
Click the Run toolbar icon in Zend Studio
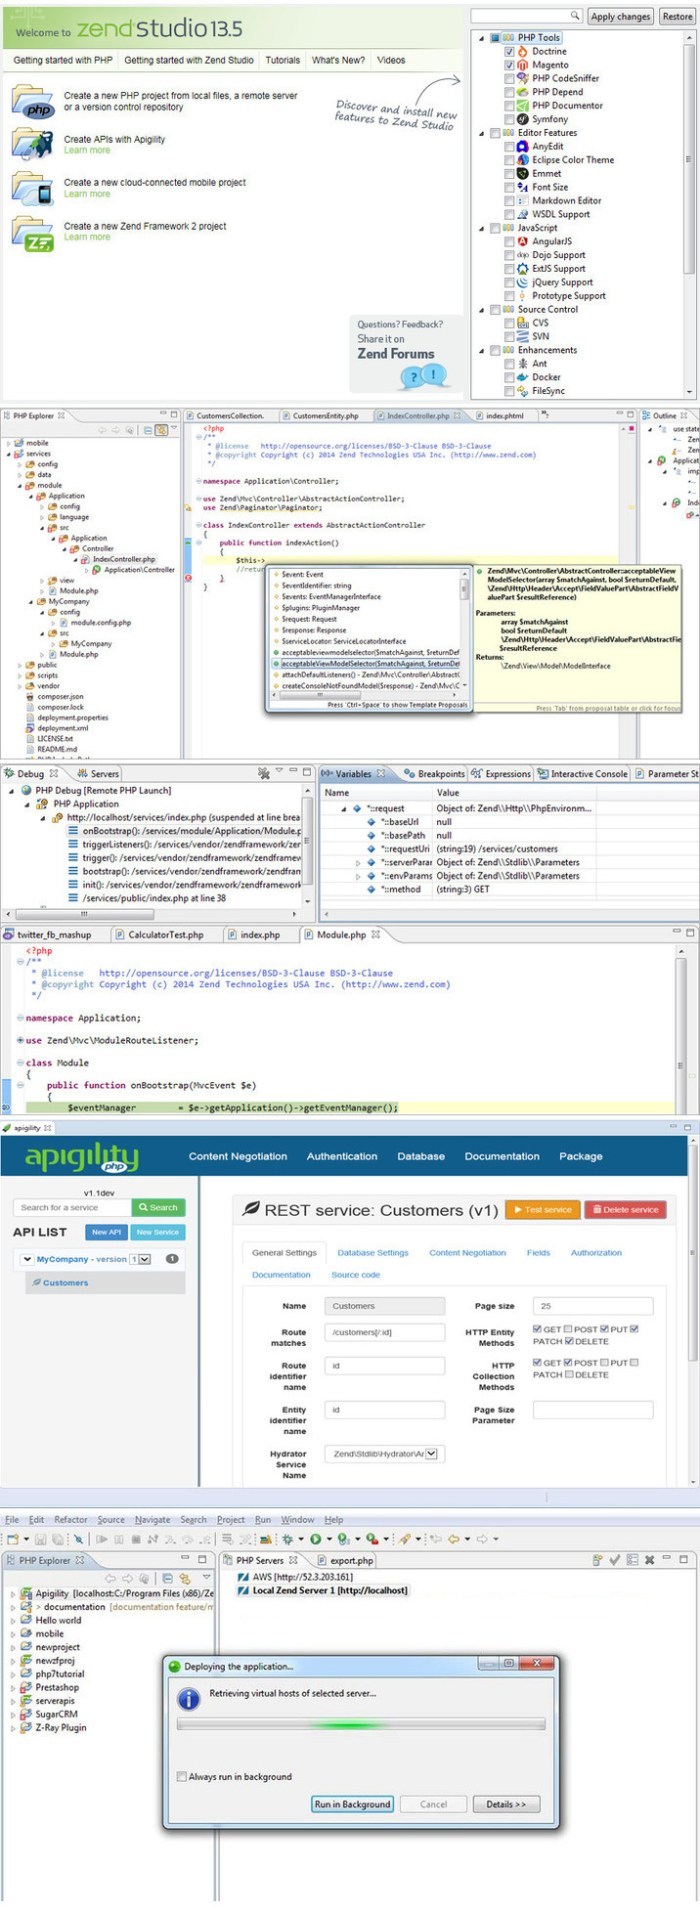pos(315,1539)
